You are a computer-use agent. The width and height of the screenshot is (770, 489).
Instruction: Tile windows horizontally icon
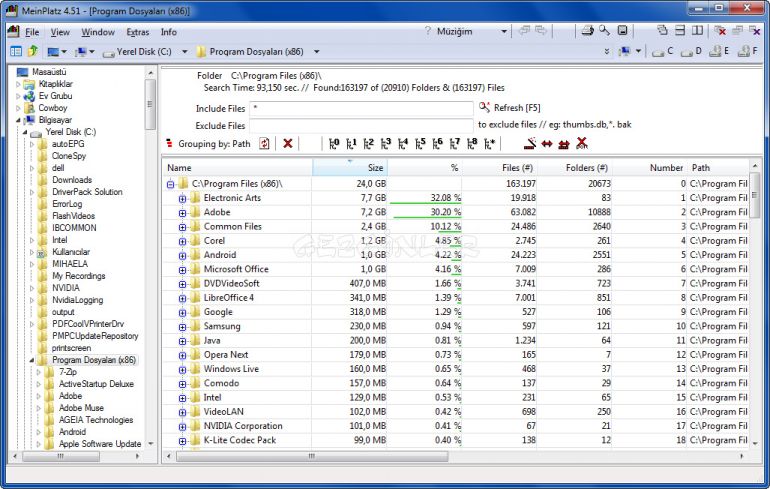tap(680, 31)
